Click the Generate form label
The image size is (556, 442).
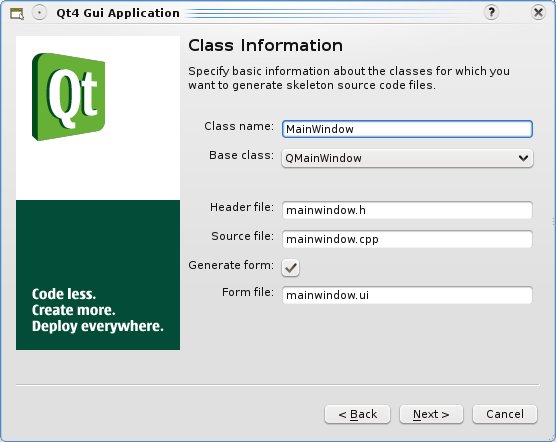pos(231,265)
